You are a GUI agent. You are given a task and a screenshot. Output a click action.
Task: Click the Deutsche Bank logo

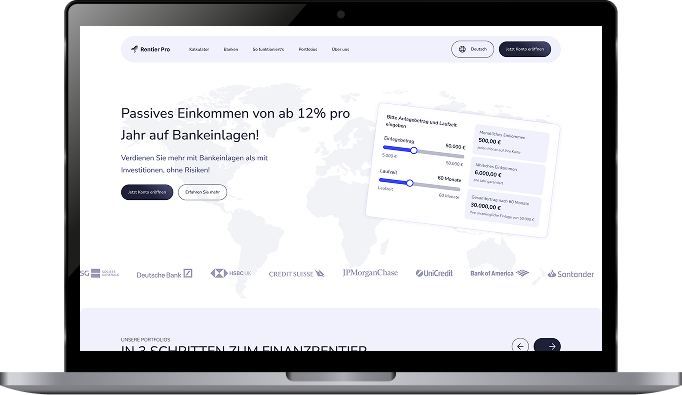pyautogui.click(x=164, y=274)
